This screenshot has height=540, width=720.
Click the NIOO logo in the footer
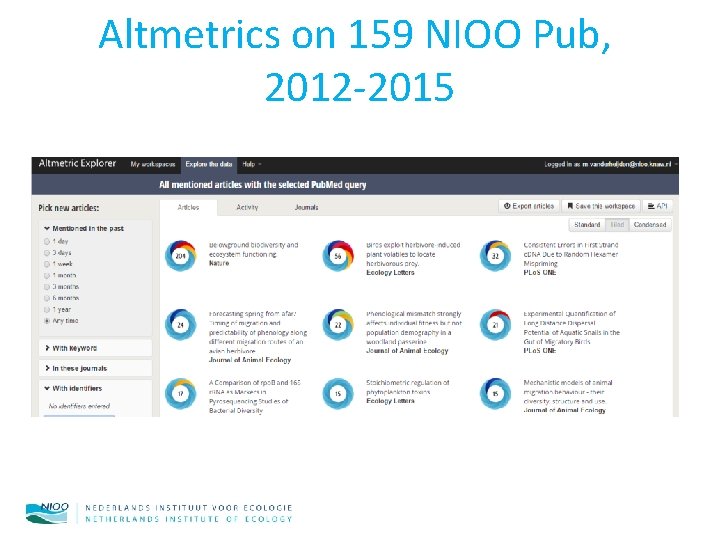coord(47,513)
